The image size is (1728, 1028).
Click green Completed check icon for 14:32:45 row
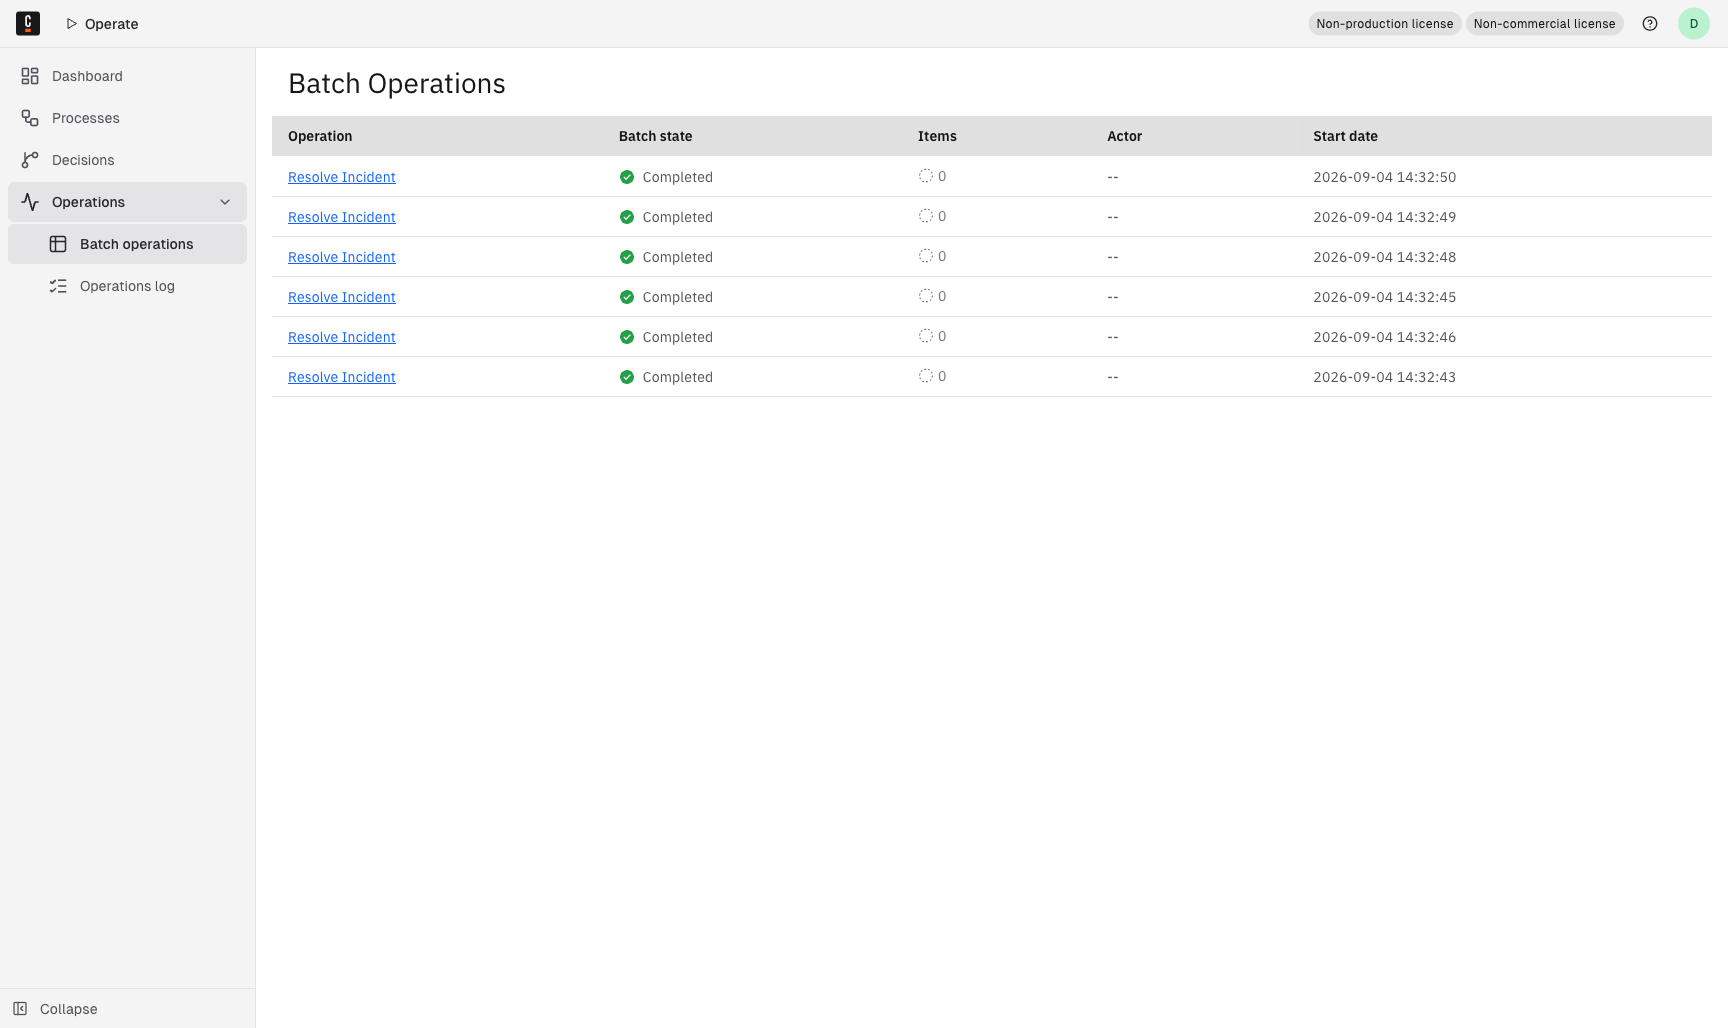point(627,297)
